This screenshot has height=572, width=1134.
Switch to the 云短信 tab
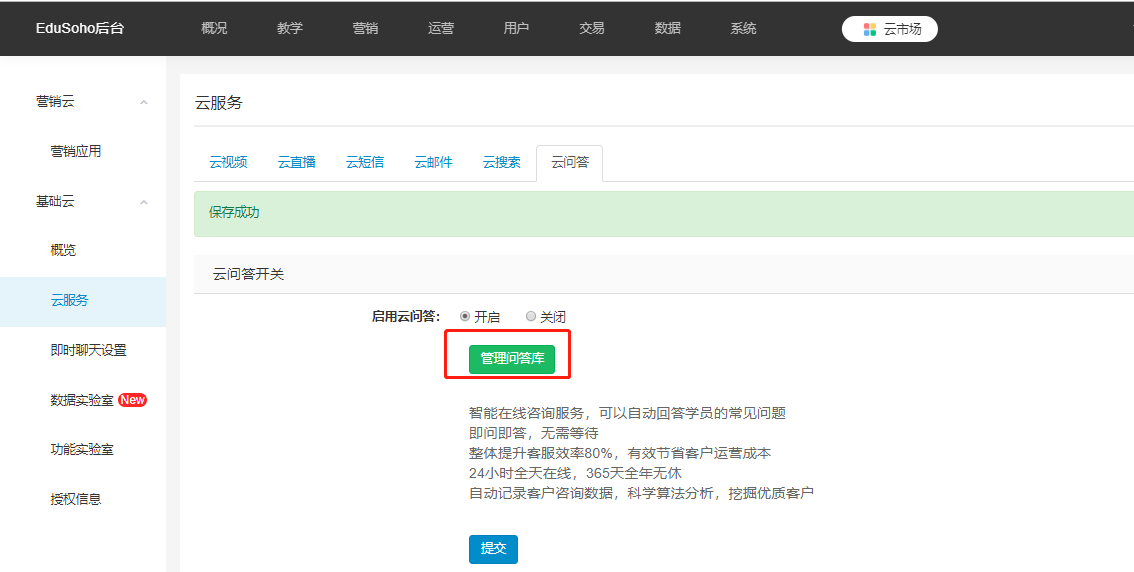365,162
